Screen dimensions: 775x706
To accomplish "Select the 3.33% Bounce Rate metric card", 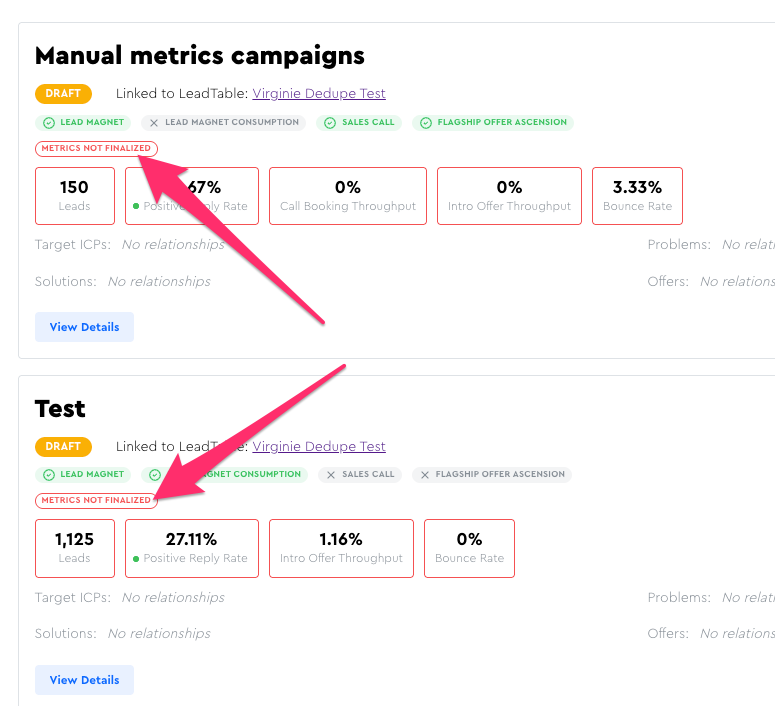I will (x=638, y=196).
